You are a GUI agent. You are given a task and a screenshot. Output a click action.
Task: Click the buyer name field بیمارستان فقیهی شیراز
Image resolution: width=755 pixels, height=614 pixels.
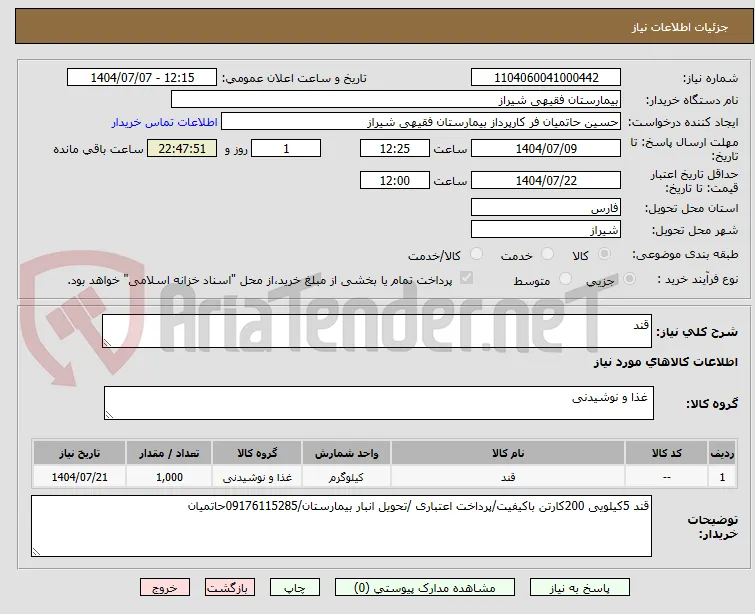click(x=396, y=100)
